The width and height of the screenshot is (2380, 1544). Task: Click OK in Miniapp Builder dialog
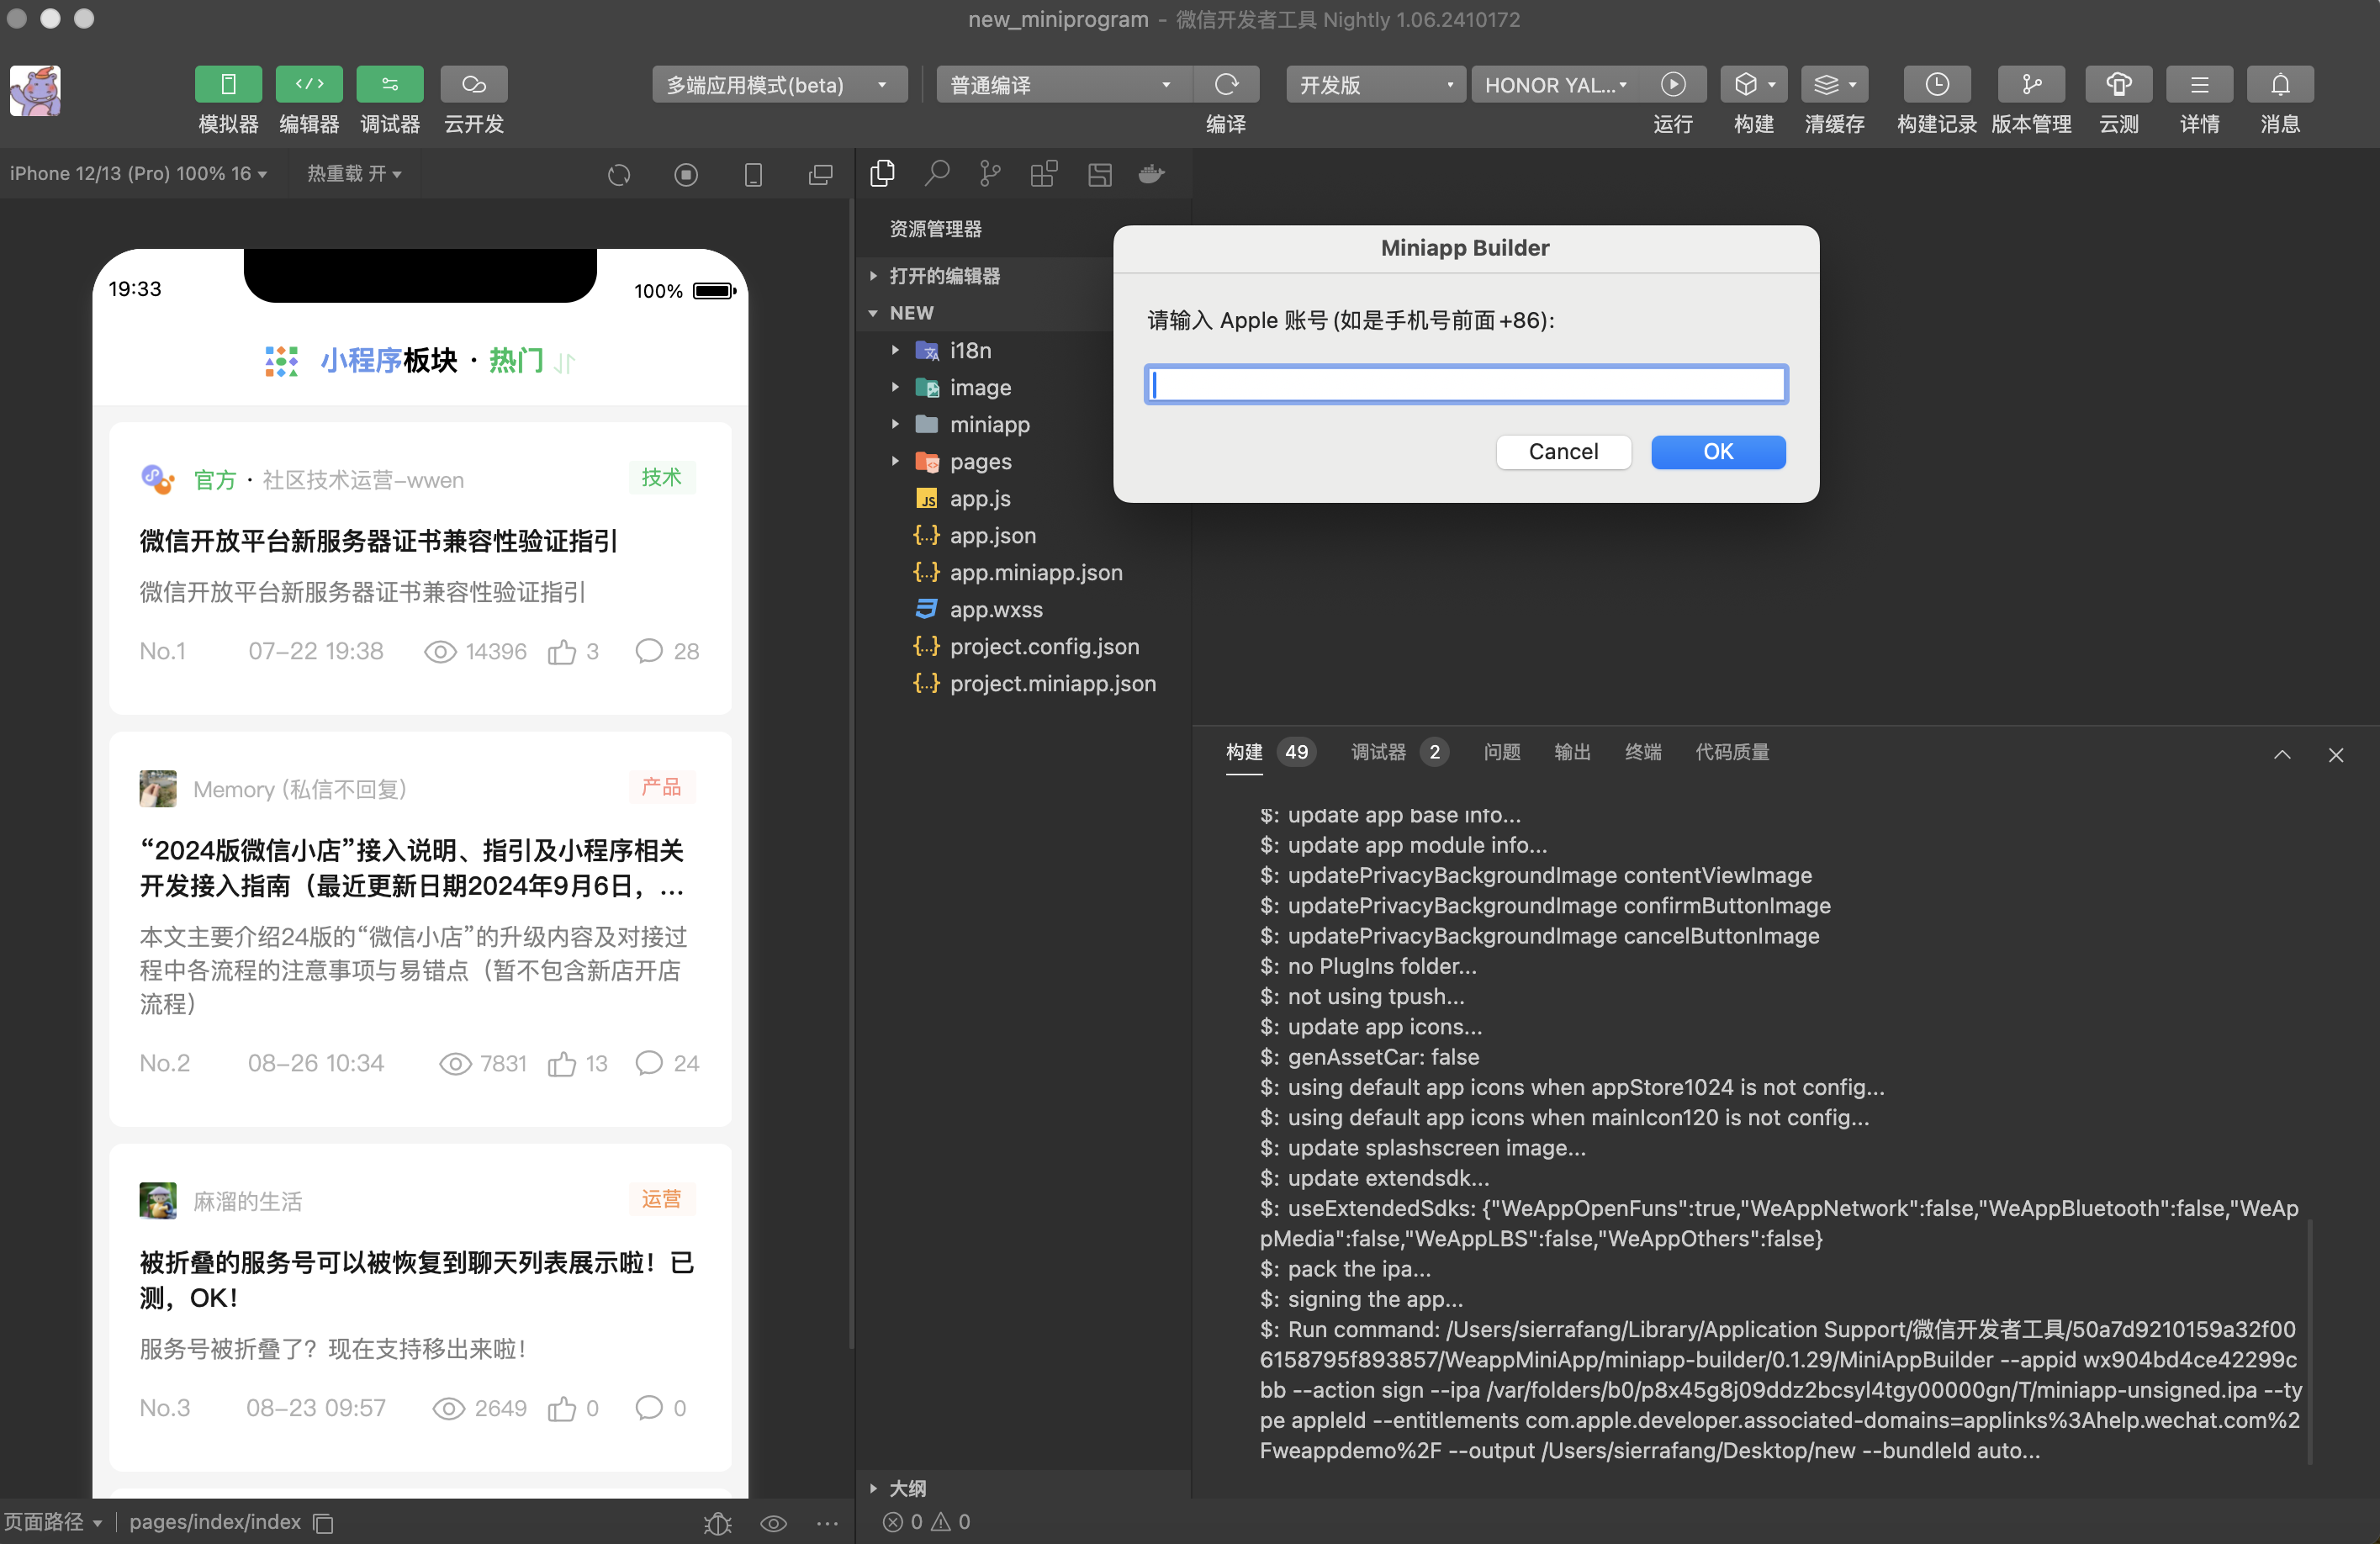(x=1718, y=451)
